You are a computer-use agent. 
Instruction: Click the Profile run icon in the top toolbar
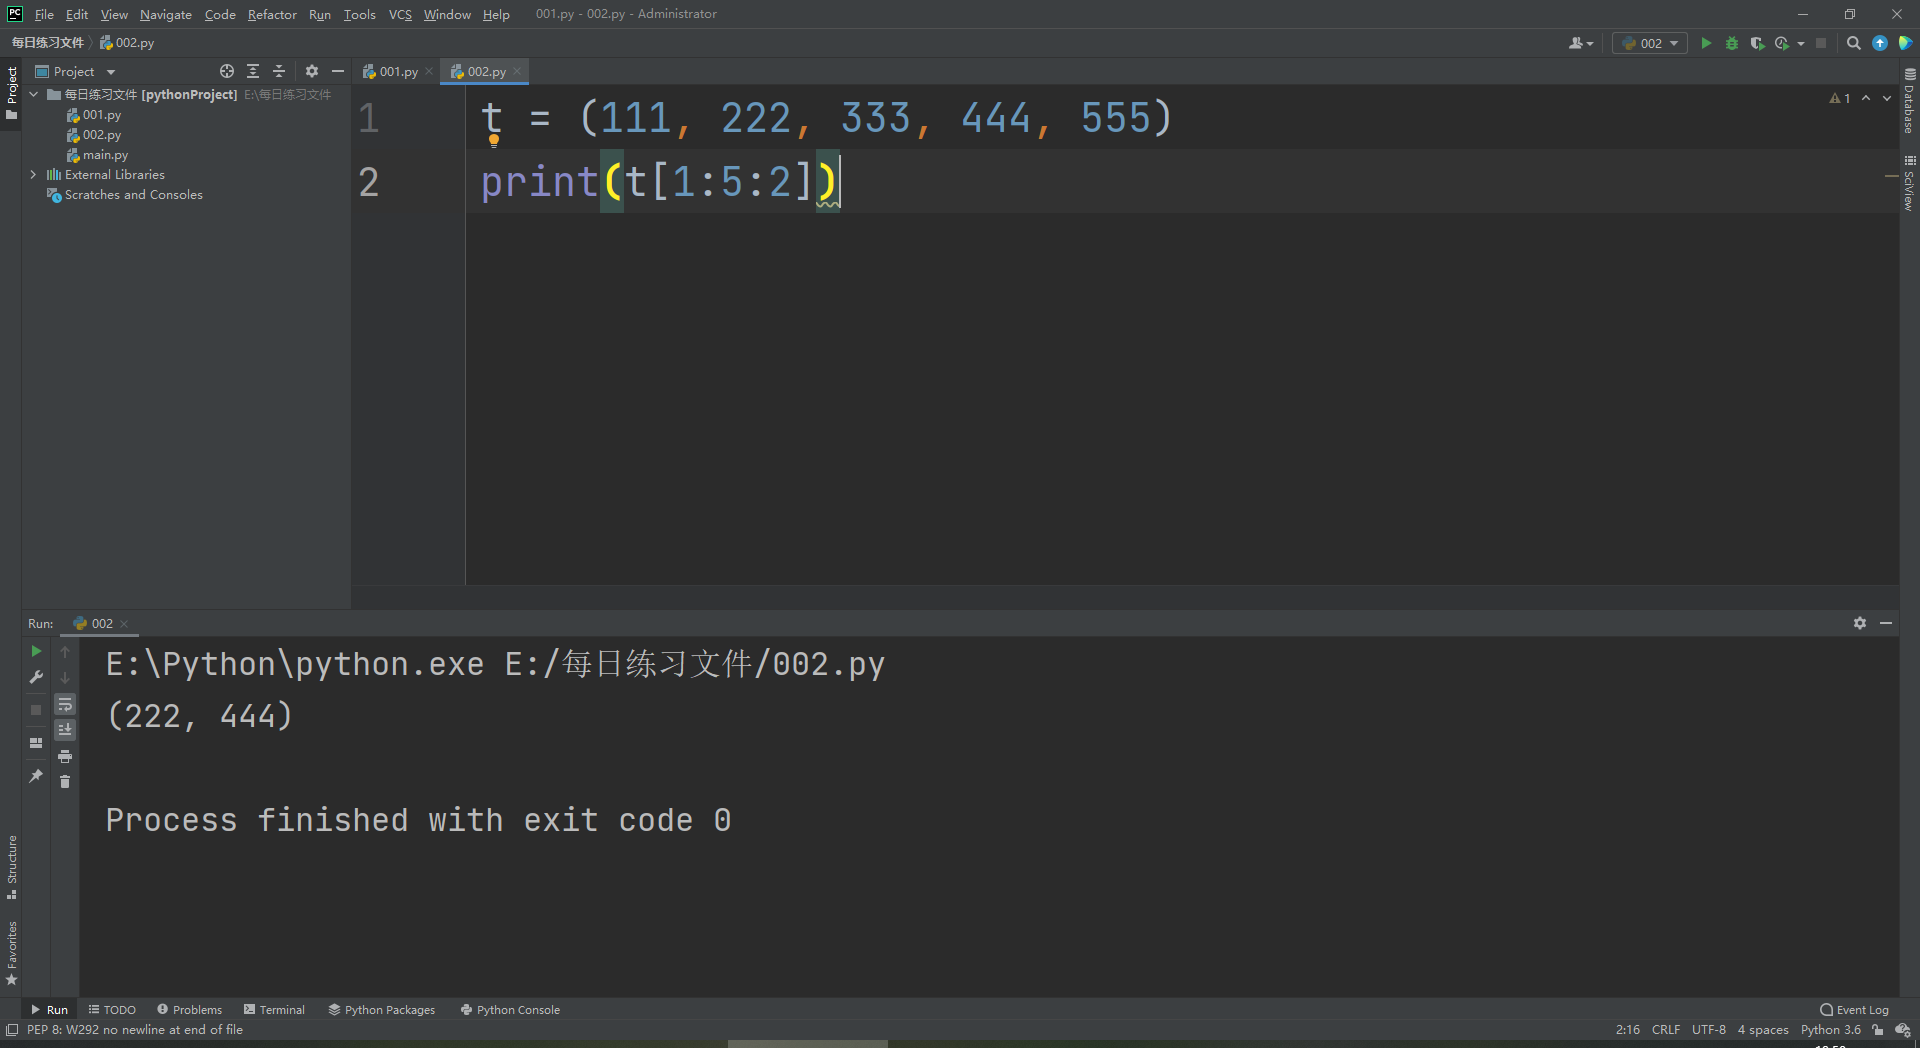[1782, 43]
